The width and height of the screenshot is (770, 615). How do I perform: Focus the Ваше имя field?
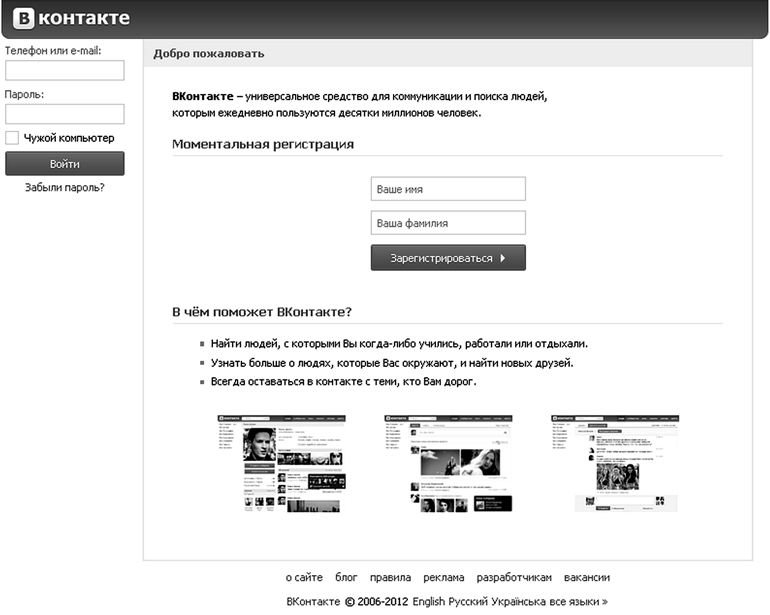pos(448,189)
